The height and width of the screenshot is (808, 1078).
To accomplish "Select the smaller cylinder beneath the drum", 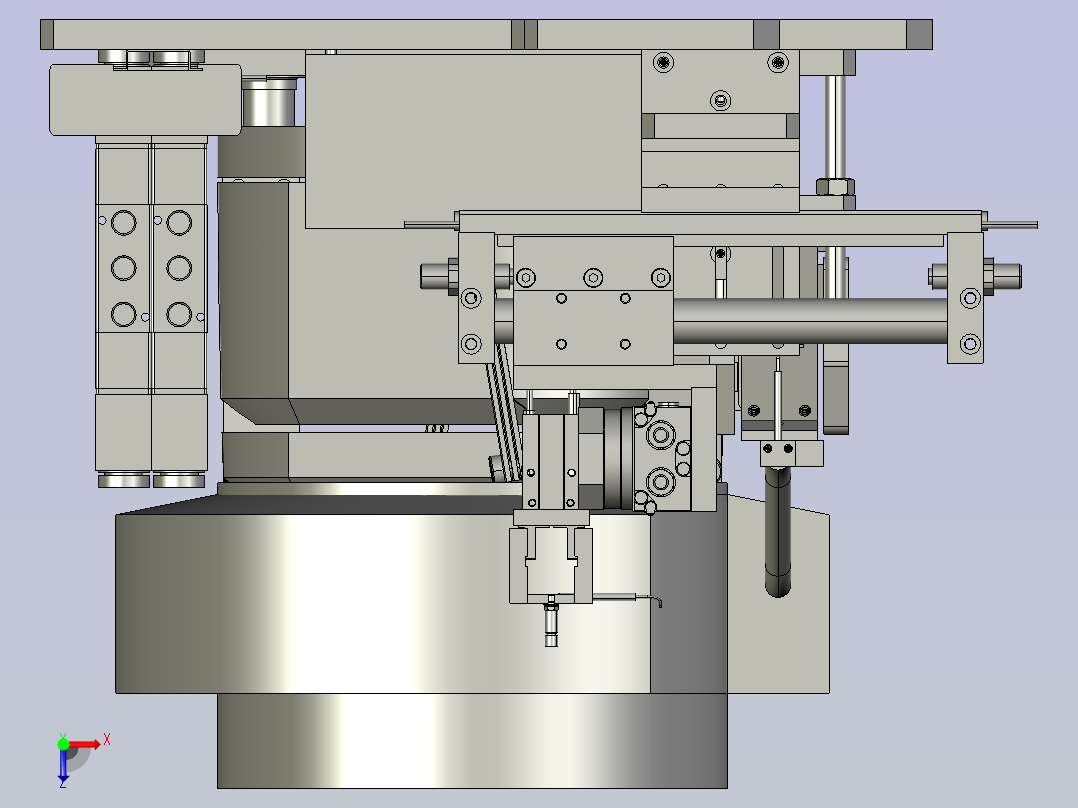I will tap(472, 741).
